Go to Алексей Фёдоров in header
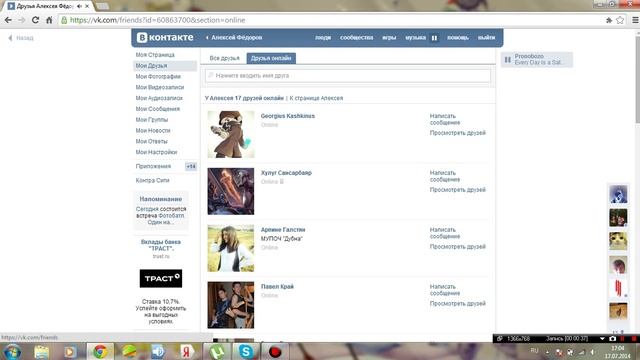This screenshot has height=360, width=640. click(237, 38)
